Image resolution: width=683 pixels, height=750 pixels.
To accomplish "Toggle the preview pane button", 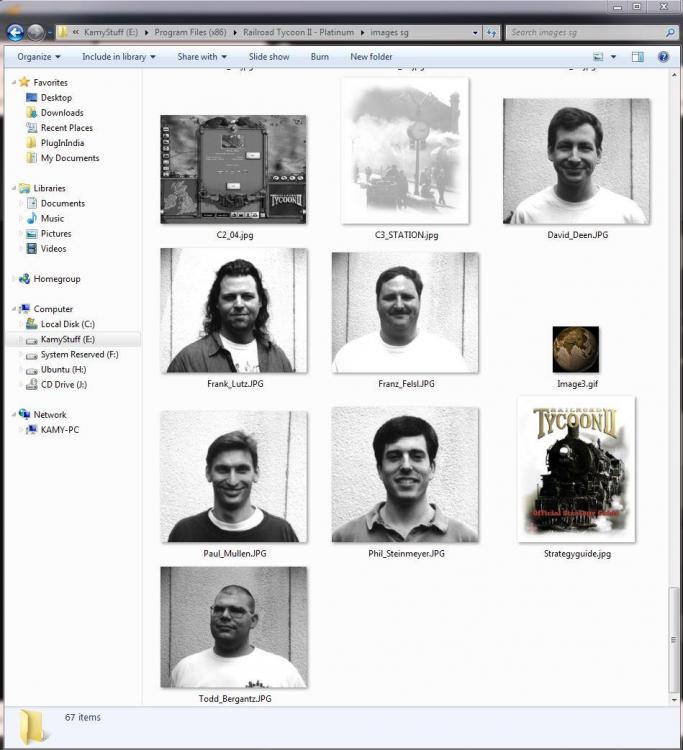I will point(637,57).
